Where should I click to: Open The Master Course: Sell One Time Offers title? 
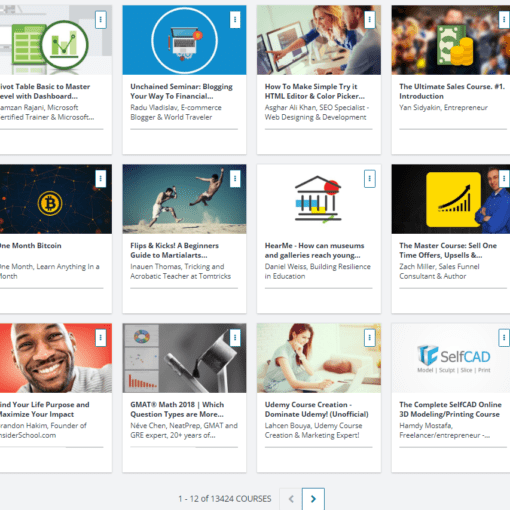pos(448,250)
